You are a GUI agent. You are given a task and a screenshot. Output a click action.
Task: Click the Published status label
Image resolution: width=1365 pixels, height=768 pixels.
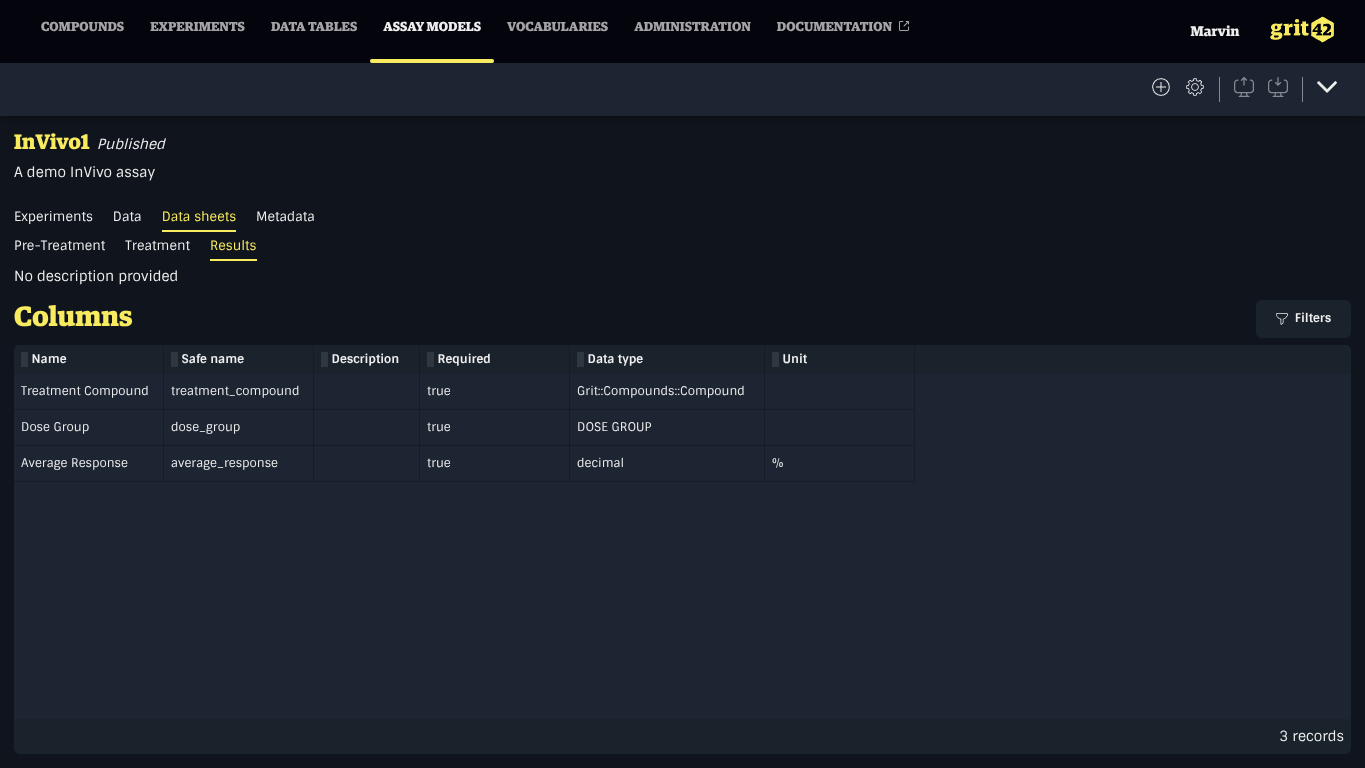(131, 144)
